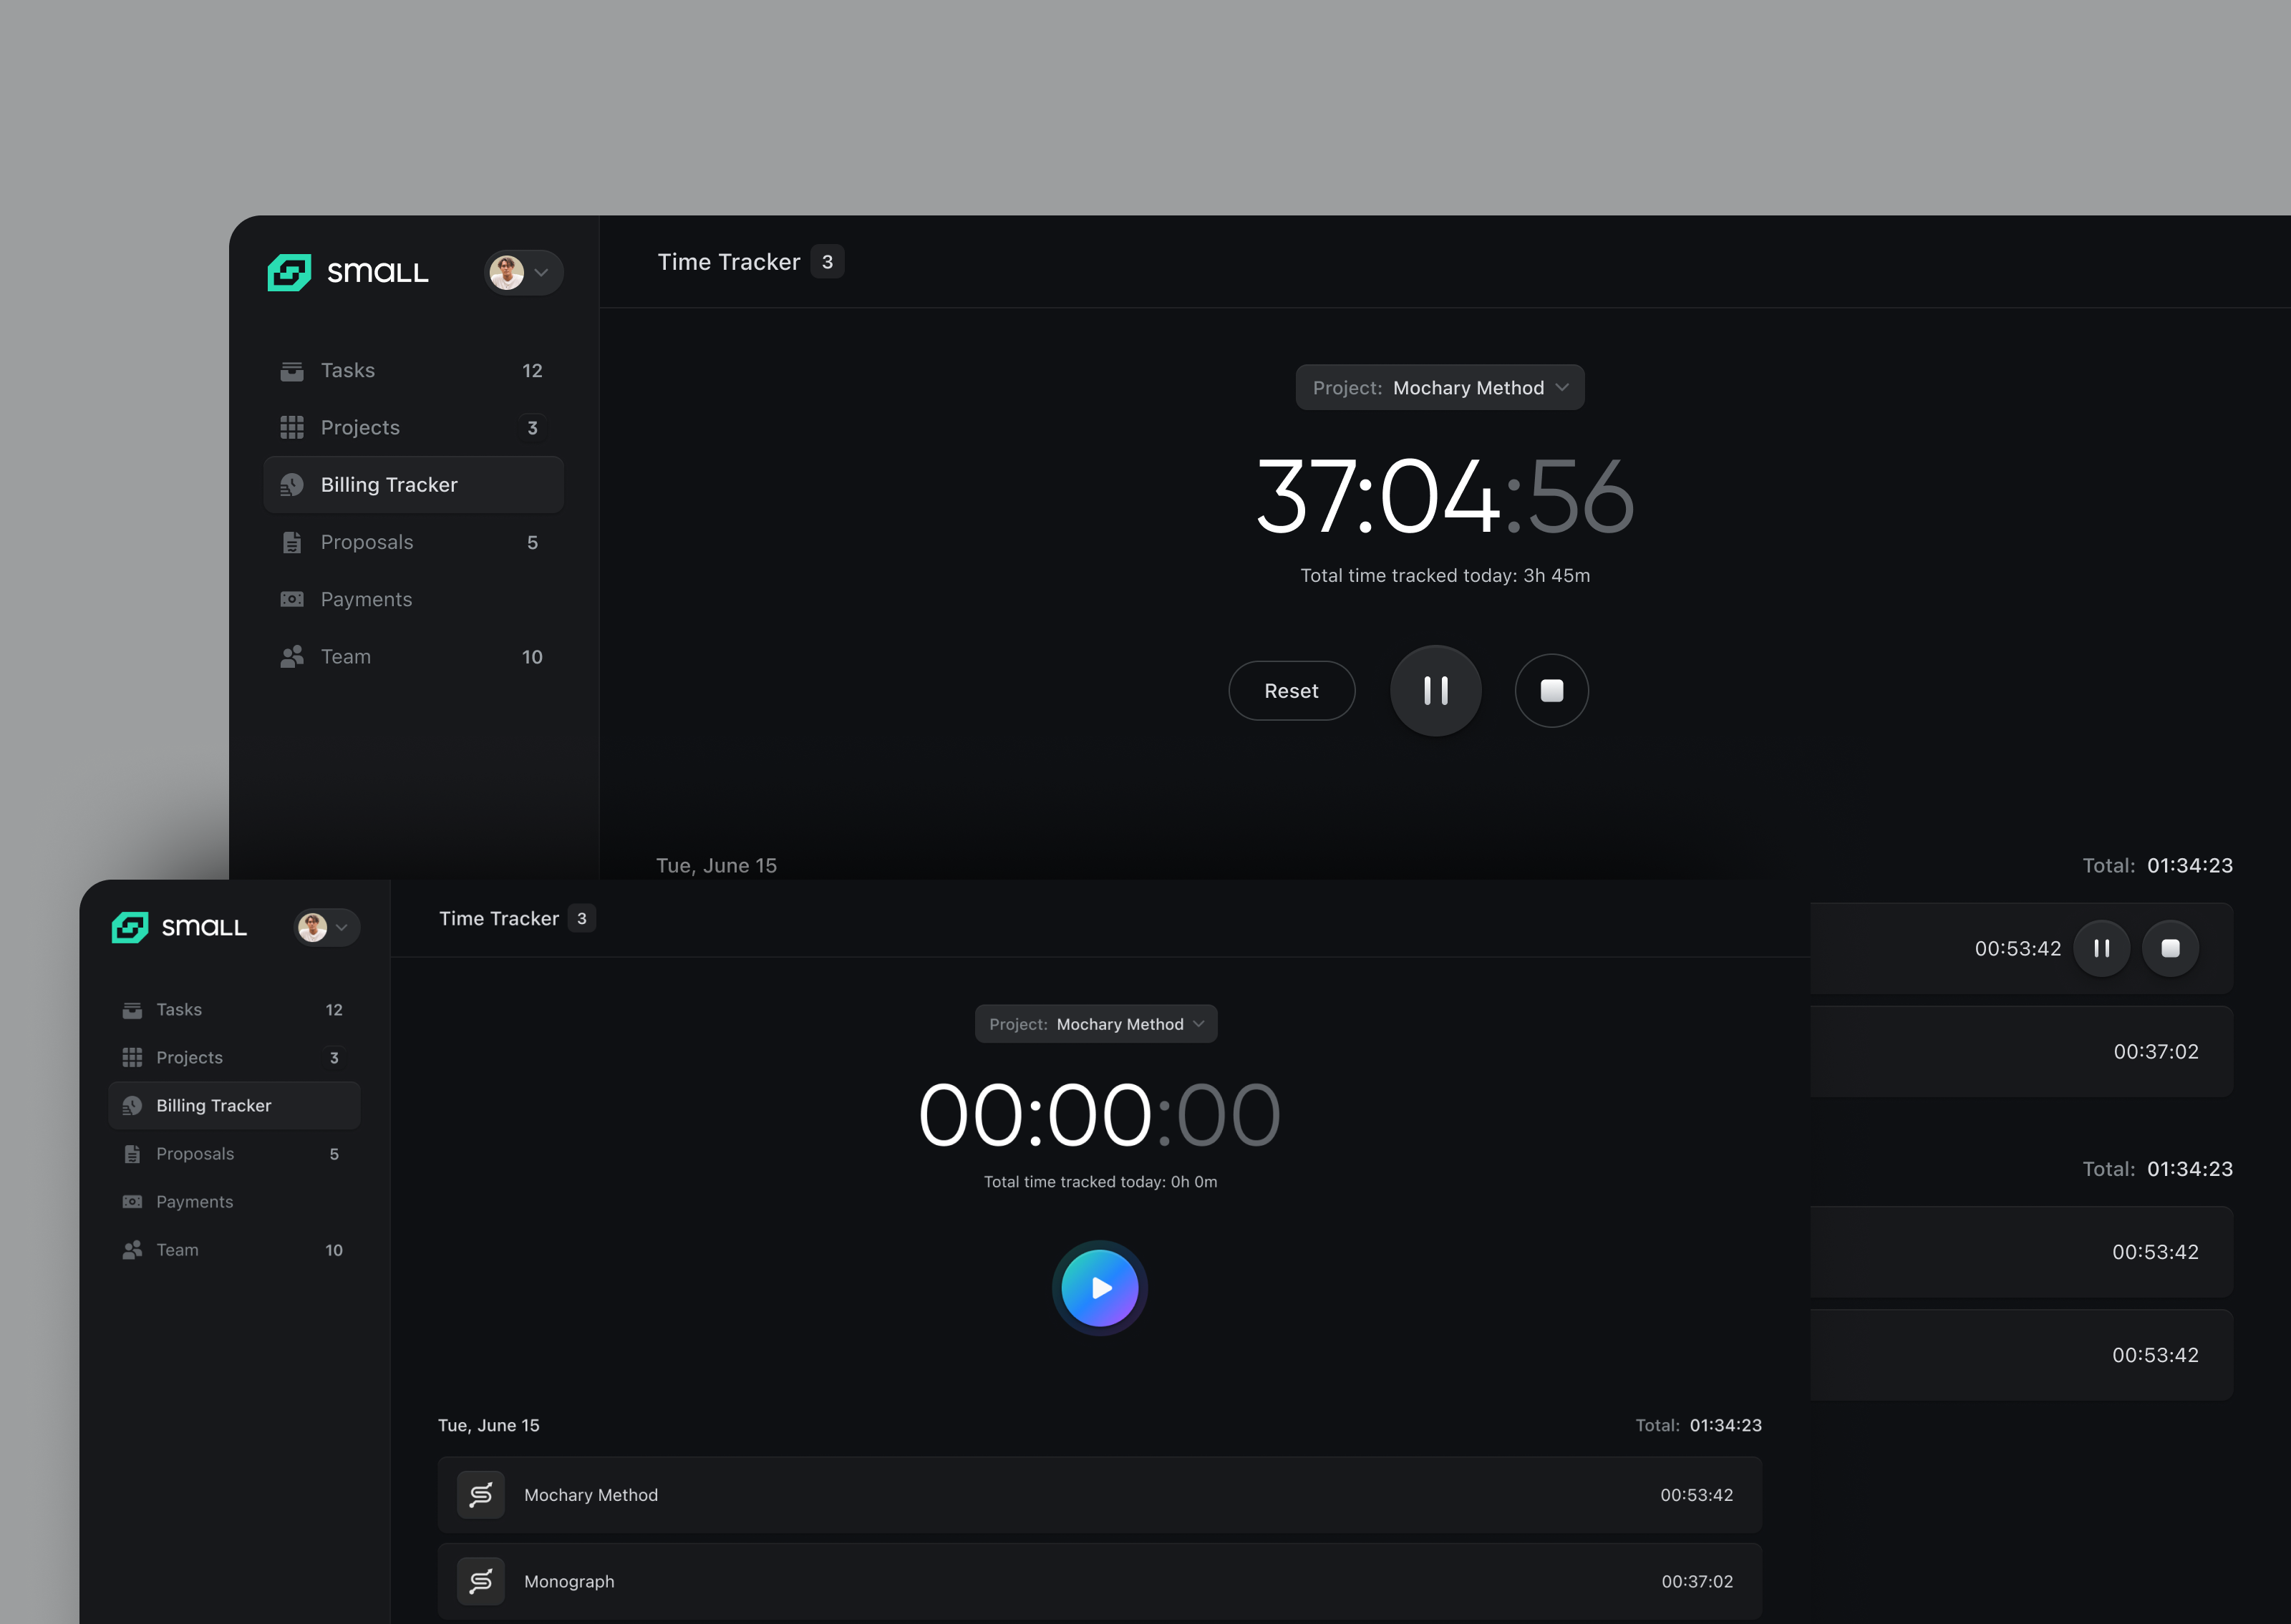Expand the user avatar menu
Screen dimensions: 2291x1624
523,272
